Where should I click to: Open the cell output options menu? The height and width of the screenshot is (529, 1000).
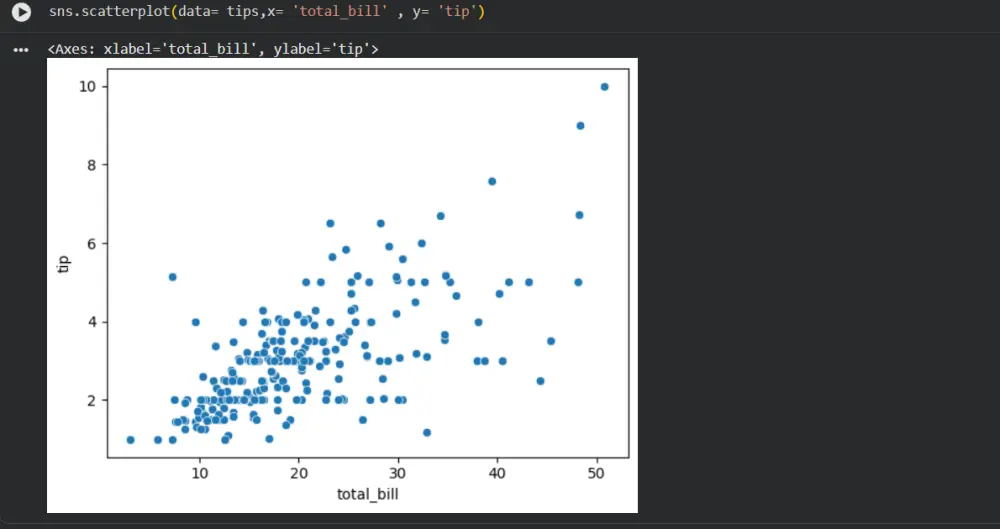21,50
